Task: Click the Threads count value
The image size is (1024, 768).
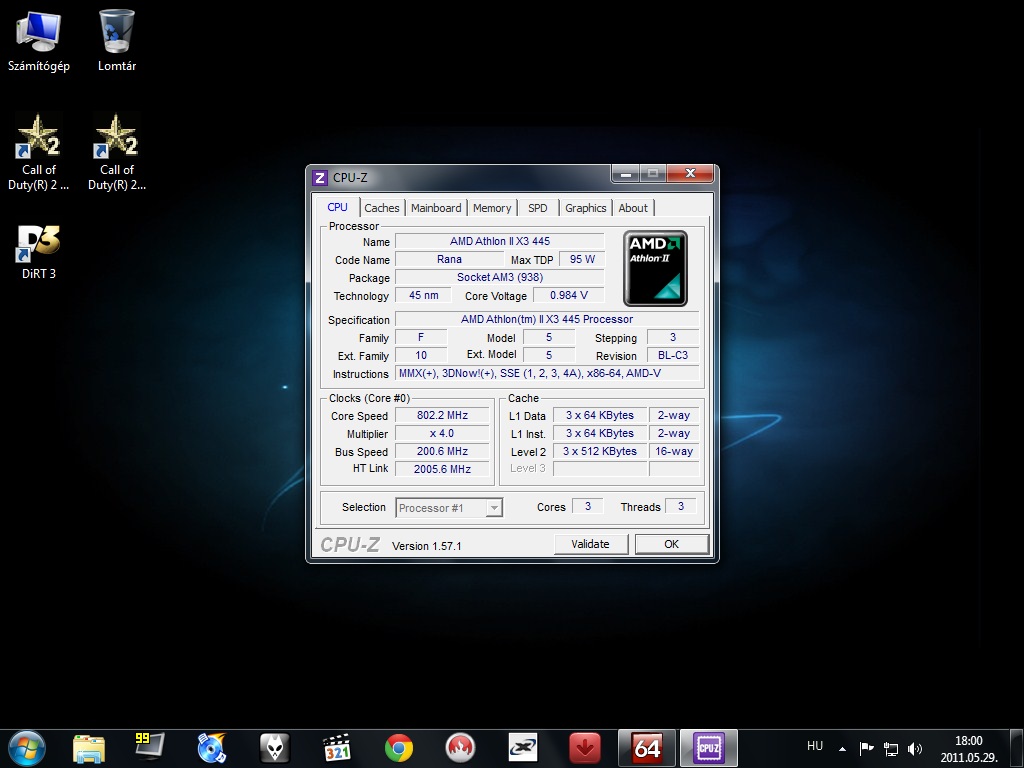Action: click(x=680, y=506)
